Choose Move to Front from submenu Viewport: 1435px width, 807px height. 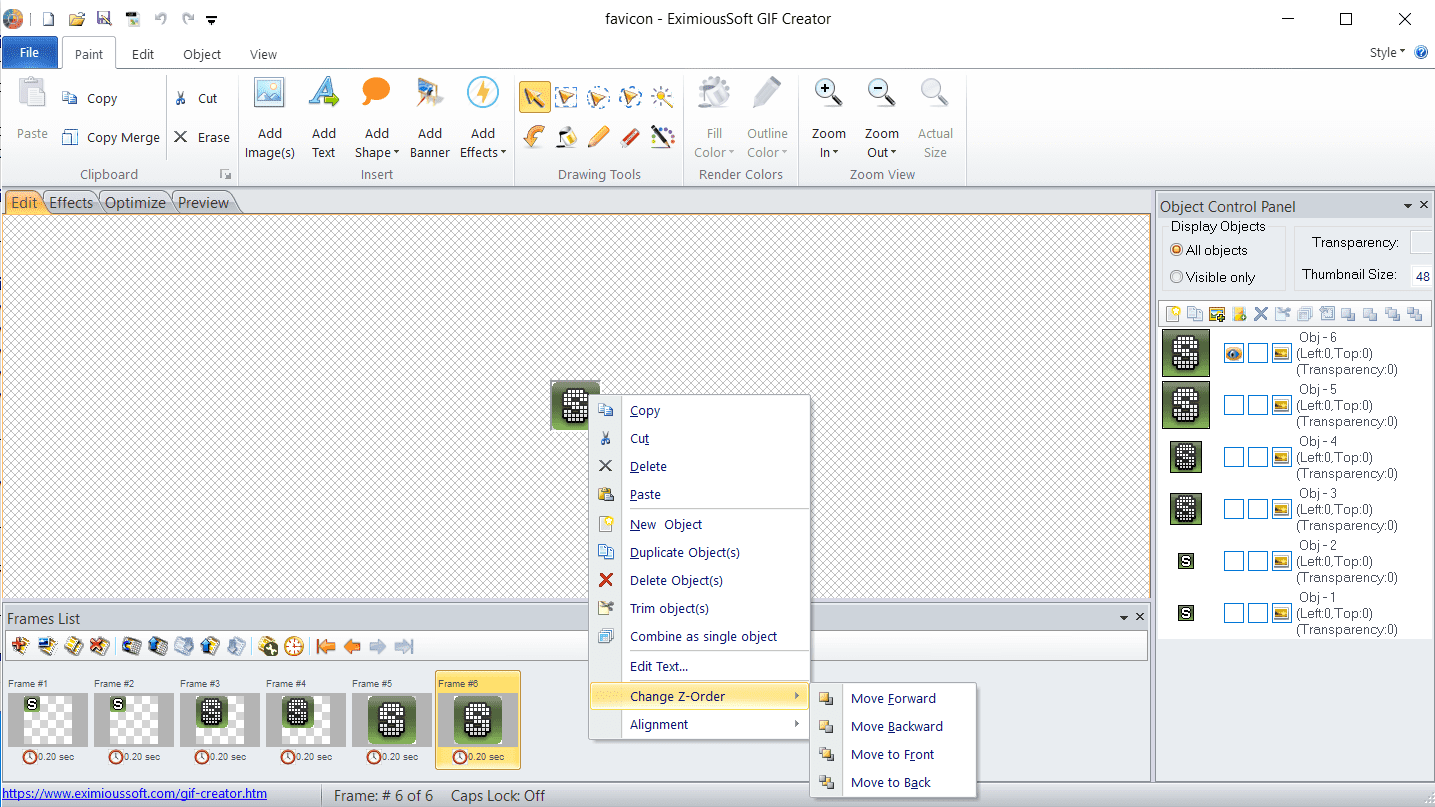892,755
